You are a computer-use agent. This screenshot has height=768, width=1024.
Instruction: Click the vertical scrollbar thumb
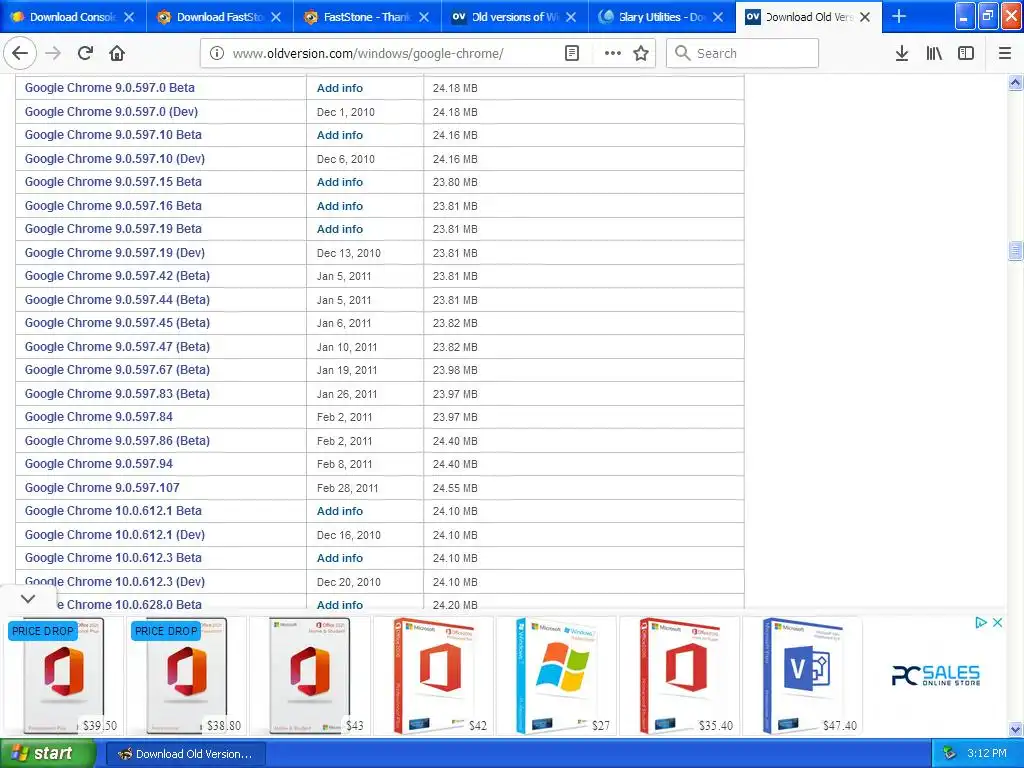coord(1016,251)
